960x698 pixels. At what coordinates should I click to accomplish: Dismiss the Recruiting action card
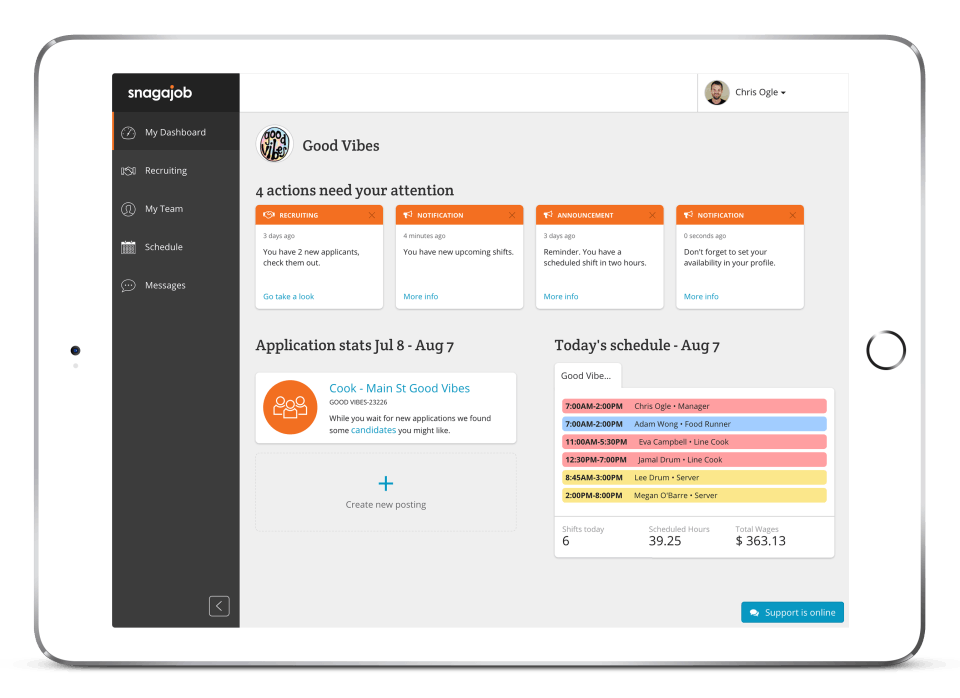click(372, 215)
